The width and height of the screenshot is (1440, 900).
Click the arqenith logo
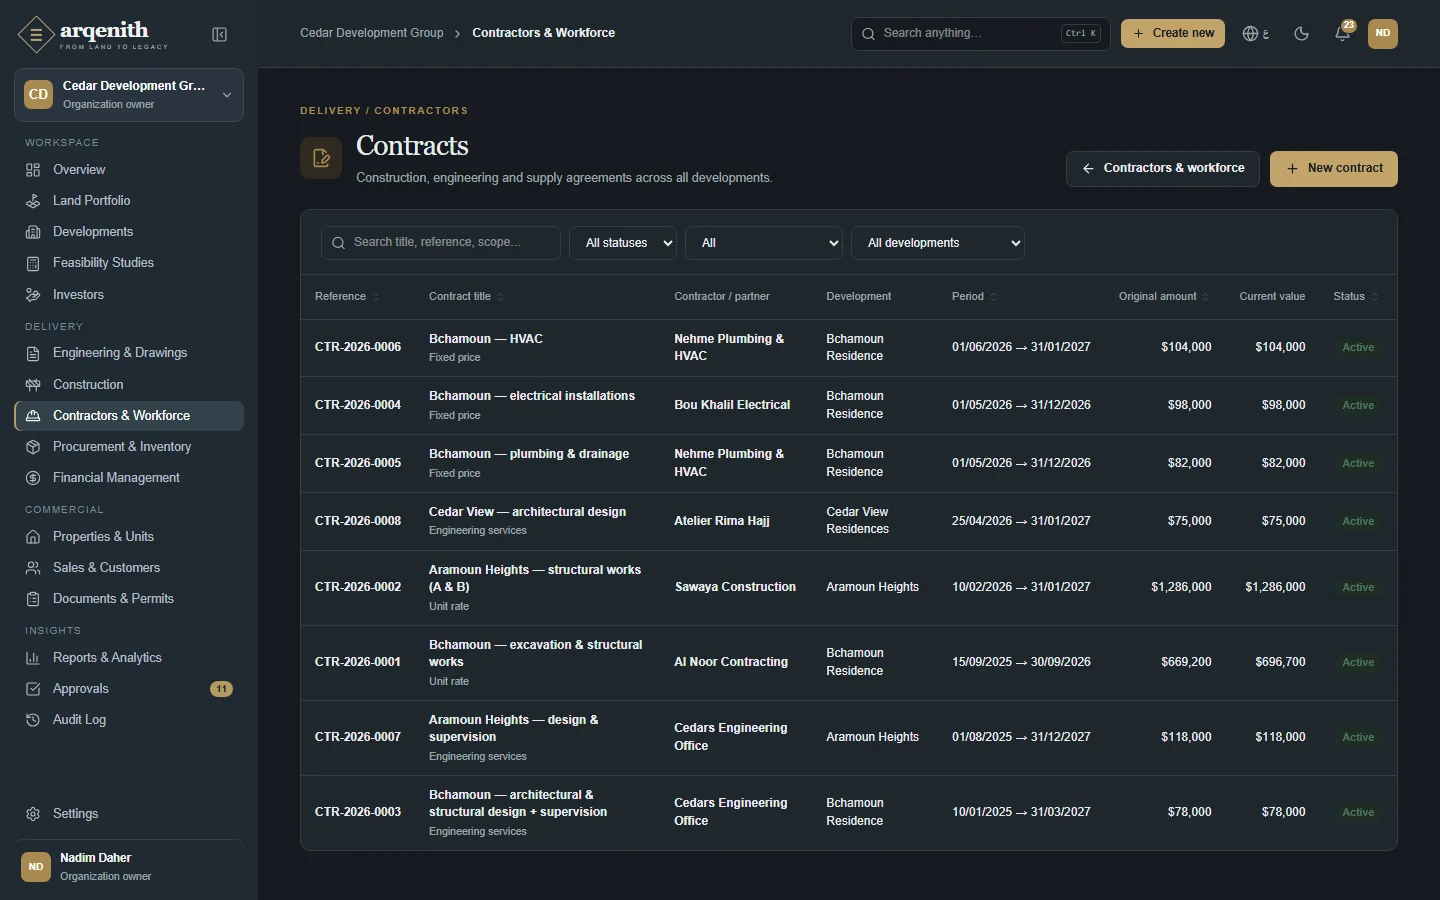tap(92, 35)
